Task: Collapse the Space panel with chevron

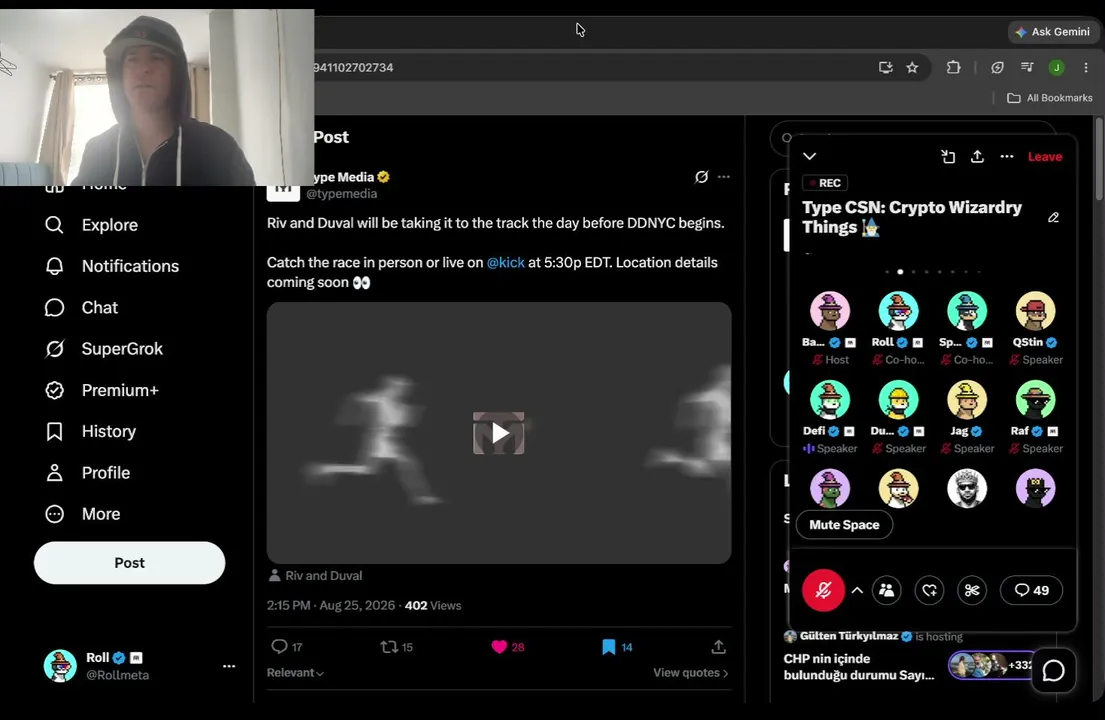Action: click(810, 156)
